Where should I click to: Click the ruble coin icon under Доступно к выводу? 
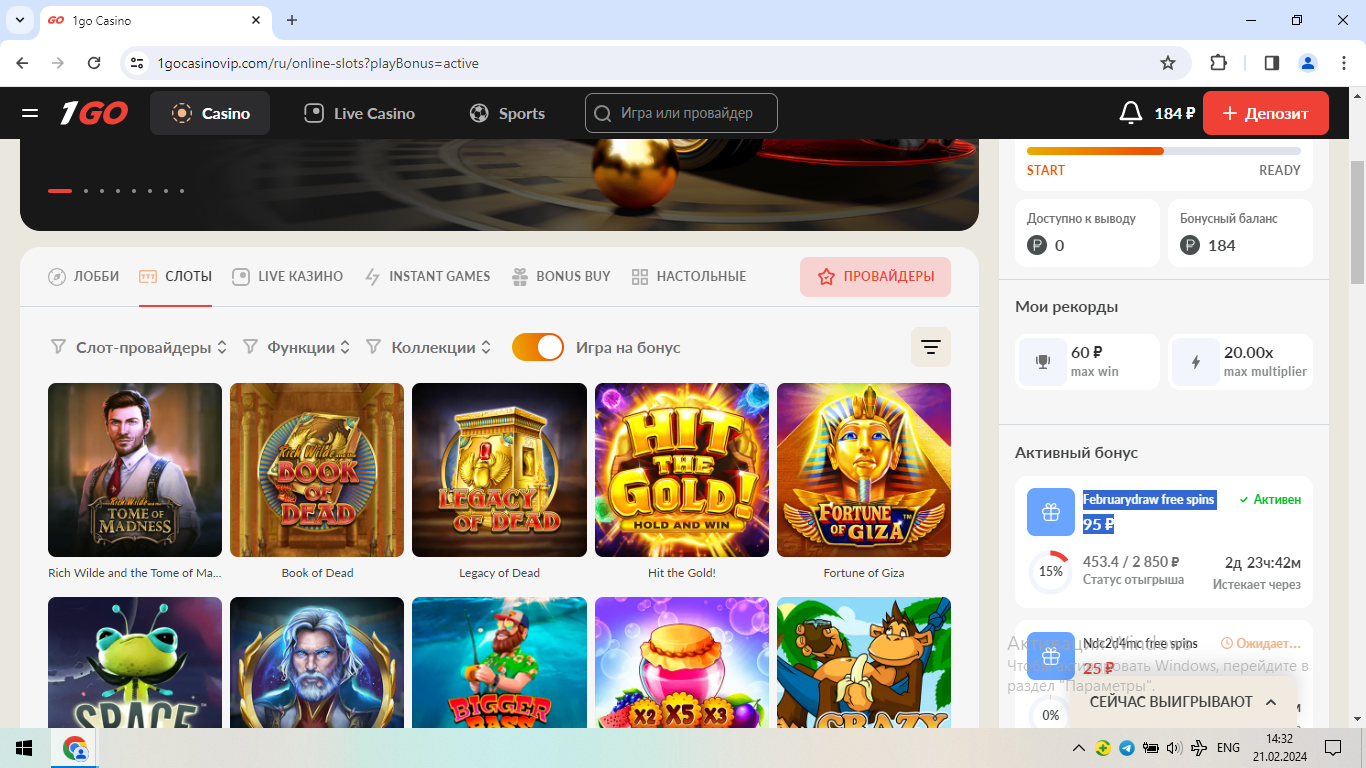pos(1037,245)
